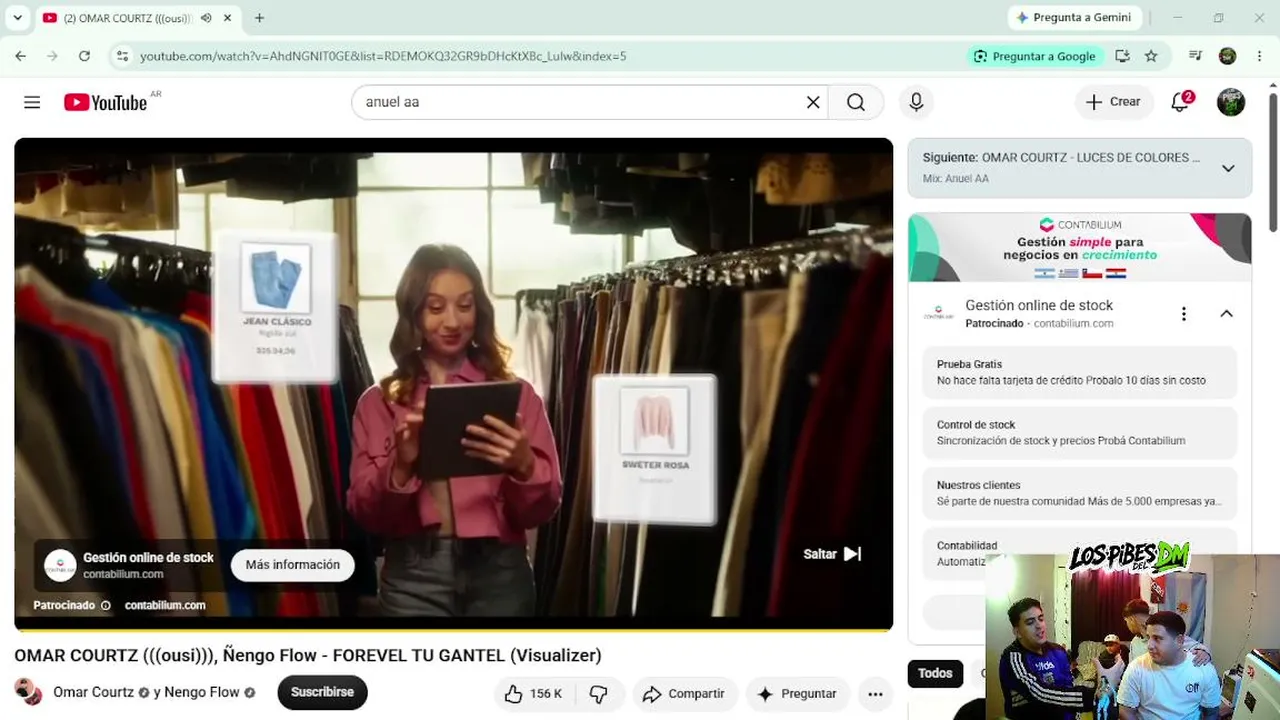1280x720 pixels.
Task: Click 'Pregunta a Gemini' in the title bar
Action: (x=1074, y=18)
